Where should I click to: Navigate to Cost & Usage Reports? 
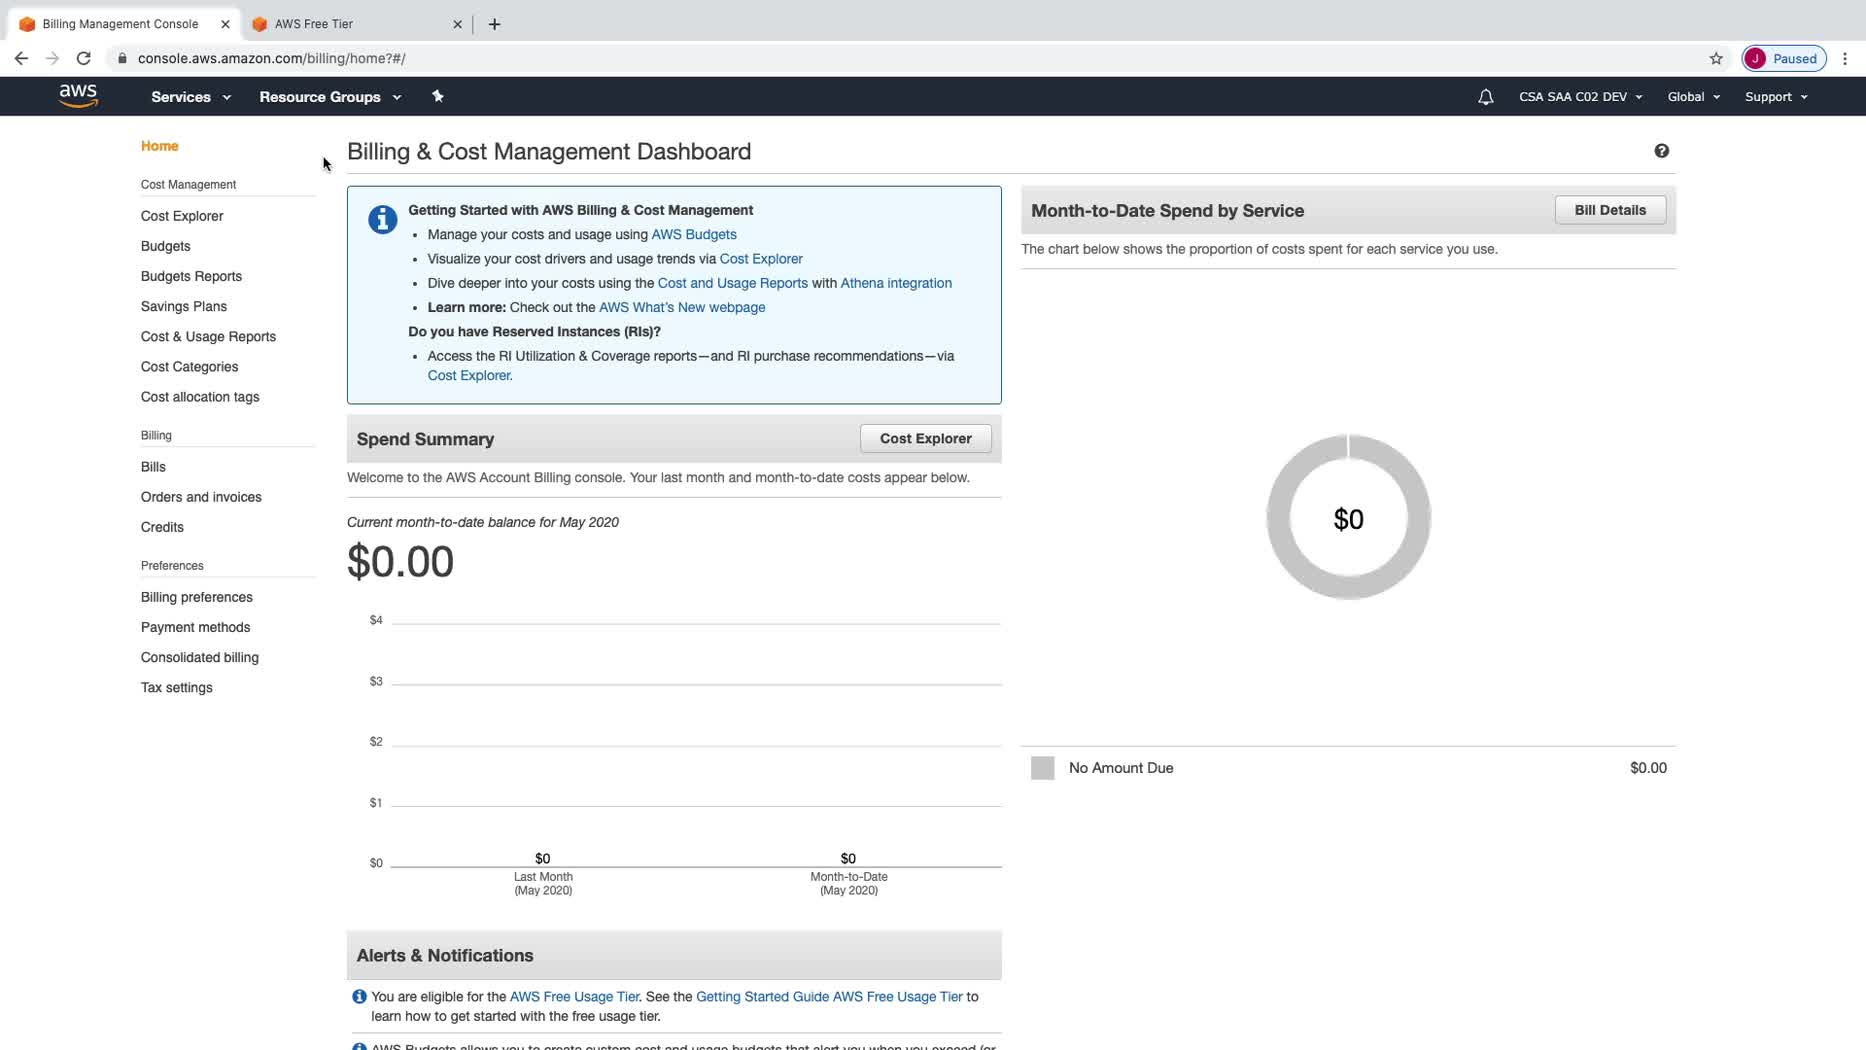[208, 336]
